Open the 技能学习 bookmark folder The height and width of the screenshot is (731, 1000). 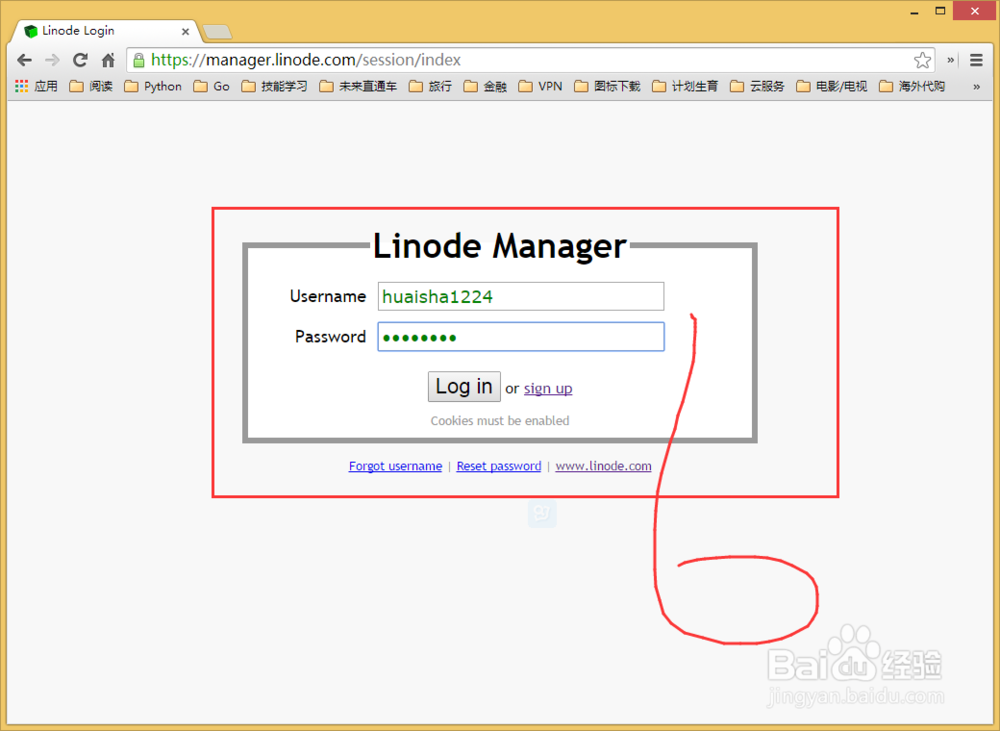coord(274,86)
